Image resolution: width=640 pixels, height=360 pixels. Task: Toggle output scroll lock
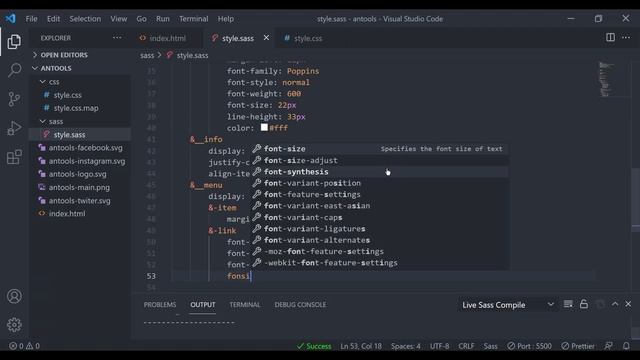click(x=584, y=304)
